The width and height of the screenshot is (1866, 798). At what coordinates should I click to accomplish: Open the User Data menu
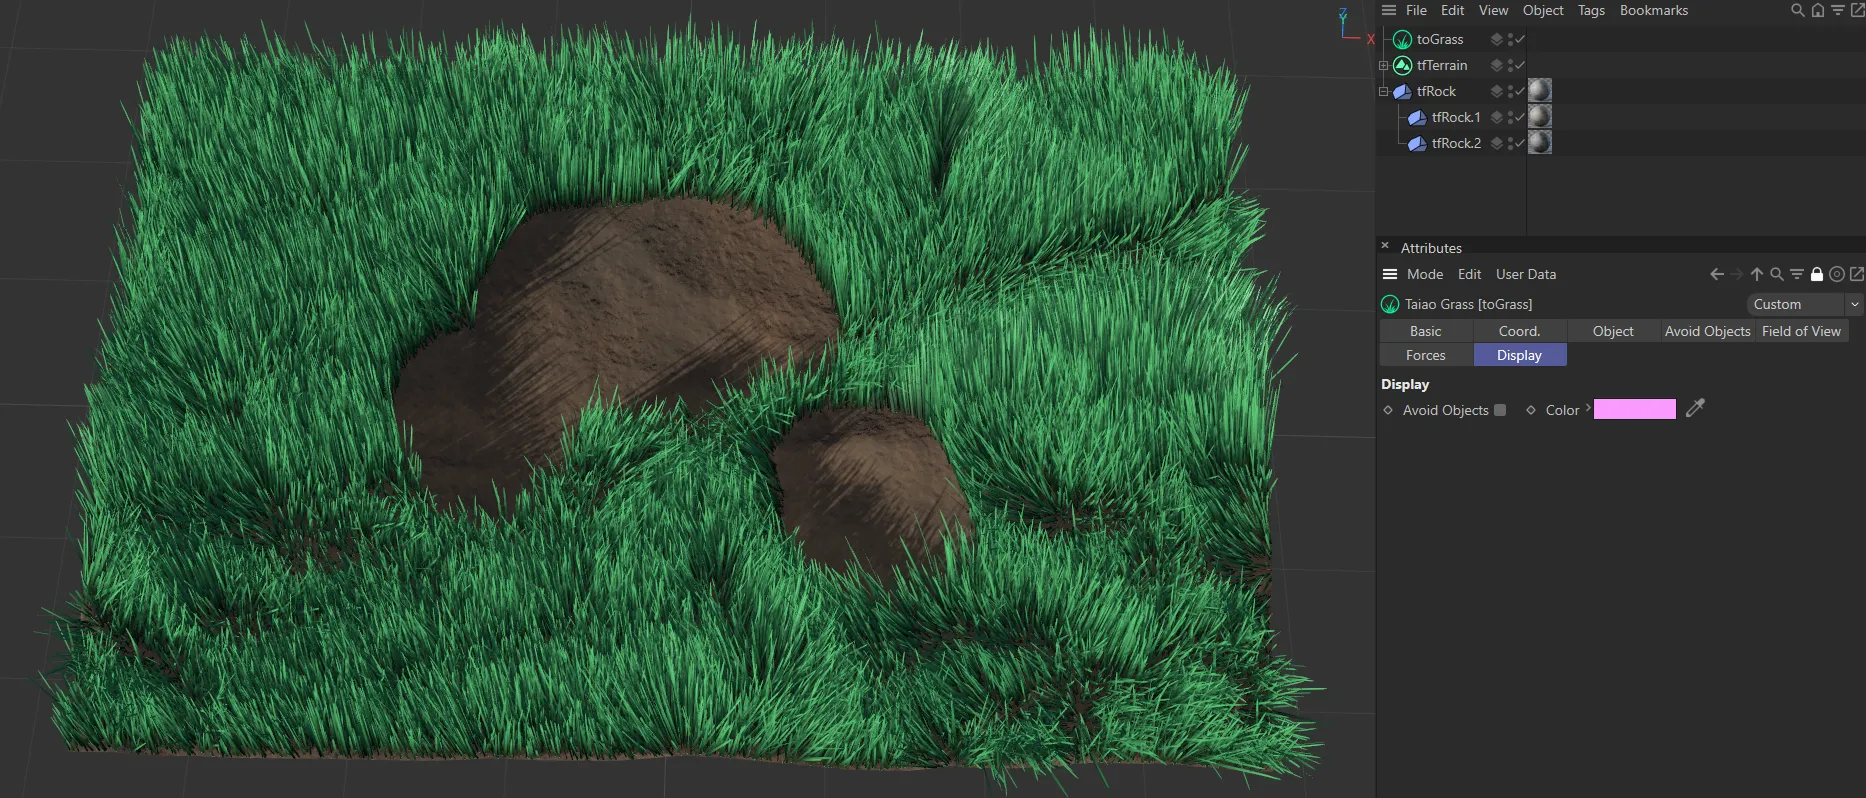pos(1526,274)
